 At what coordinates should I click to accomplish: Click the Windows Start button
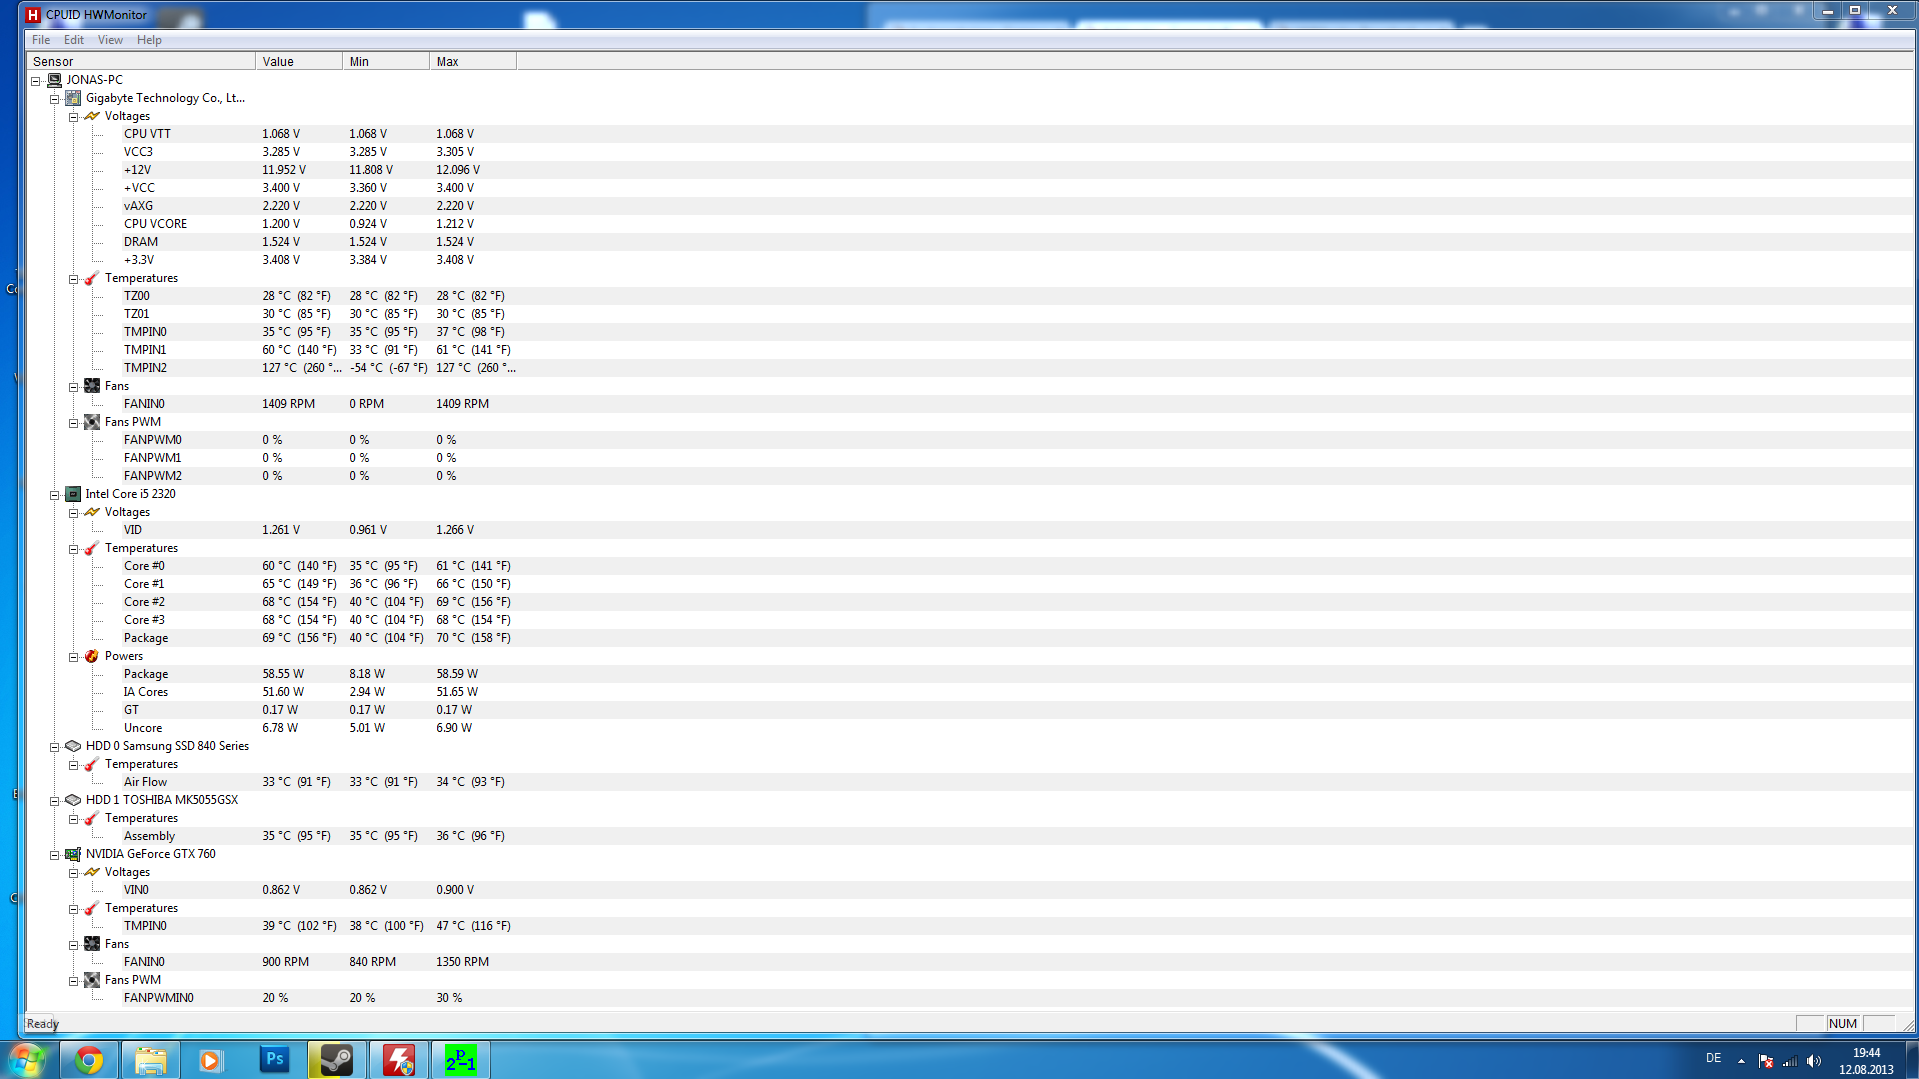click(27, 1060)
